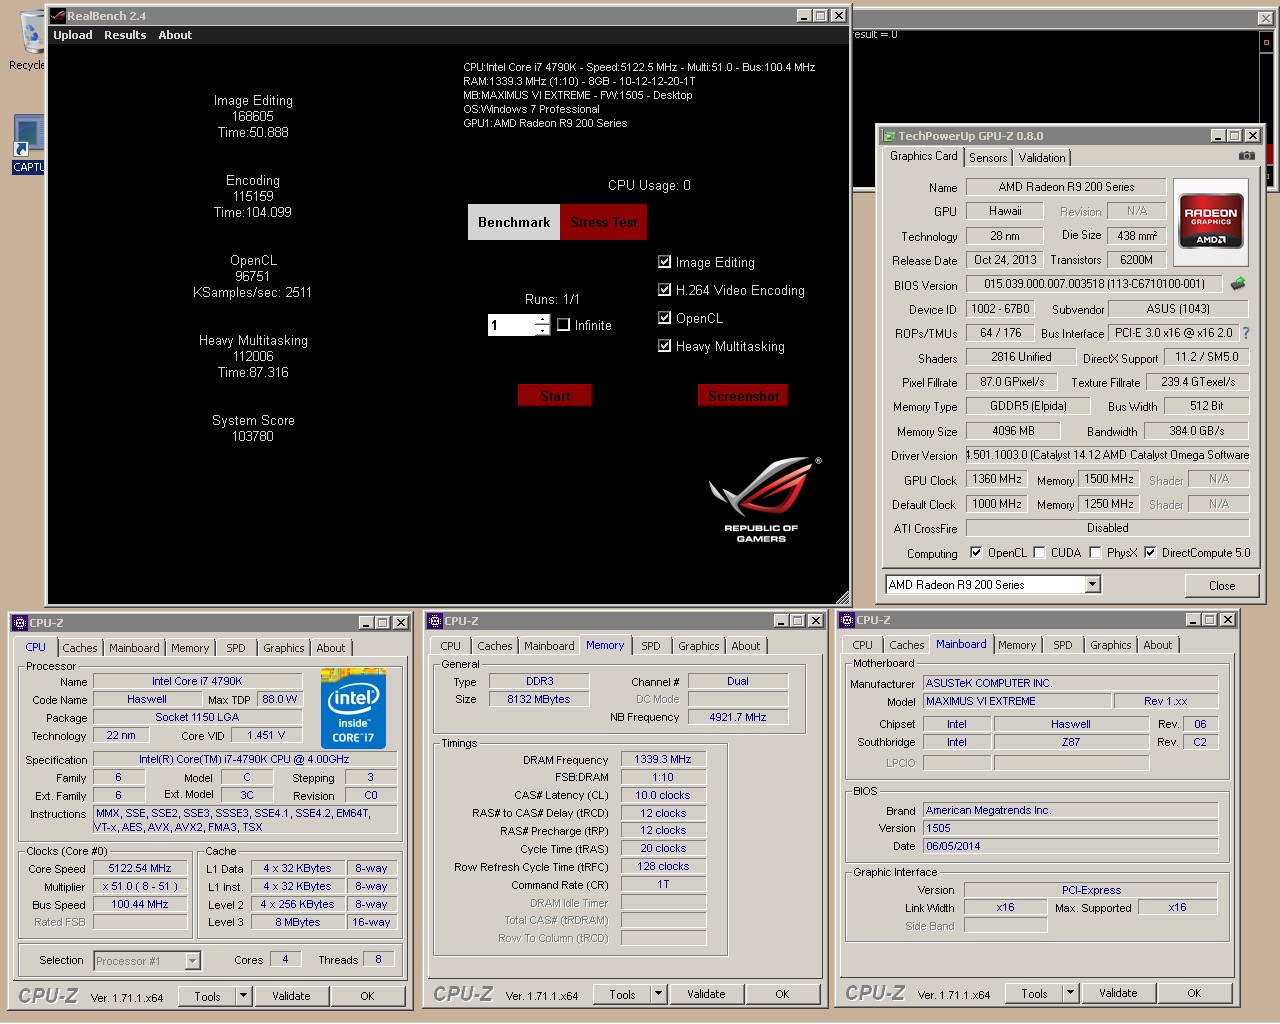Open the RealBench Upload menu
1280x1024 pixels.
(73, 35)
